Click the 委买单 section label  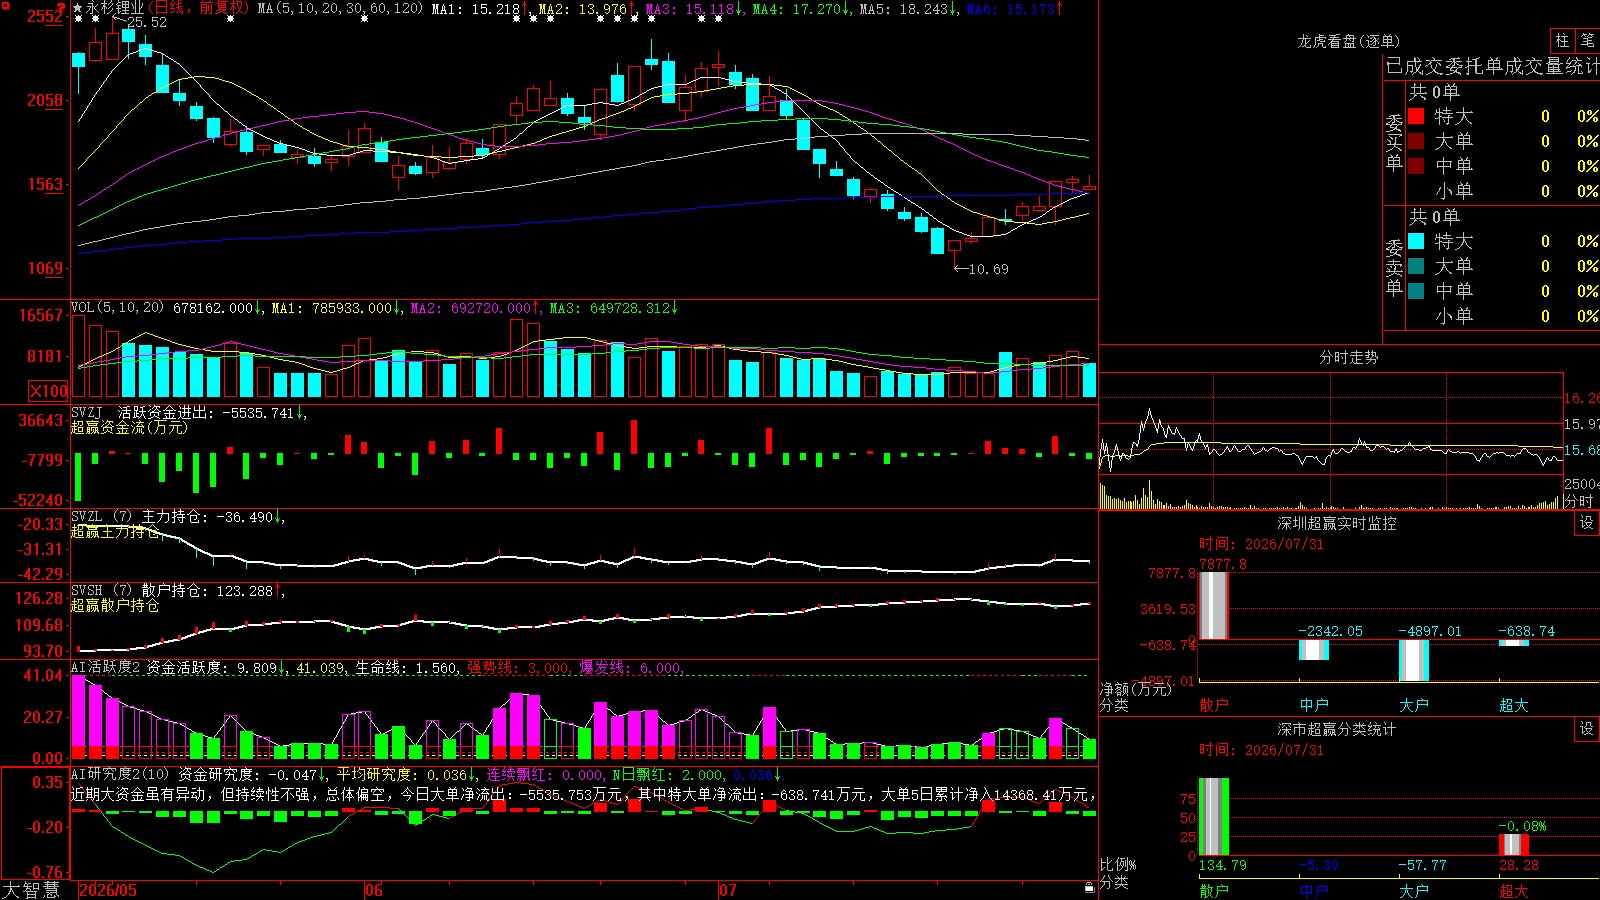1394,142
